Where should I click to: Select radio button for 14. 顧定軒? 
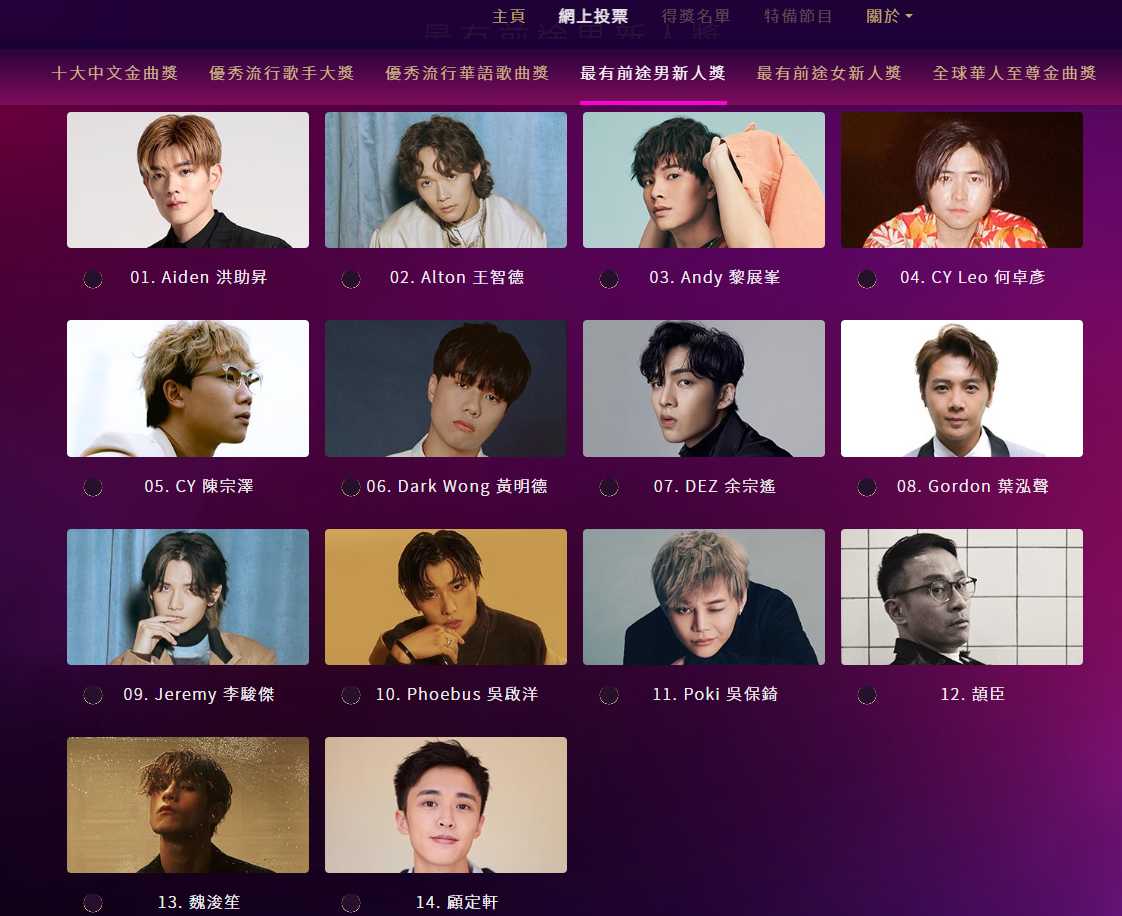pyautogui.click(x=351, y=902)
